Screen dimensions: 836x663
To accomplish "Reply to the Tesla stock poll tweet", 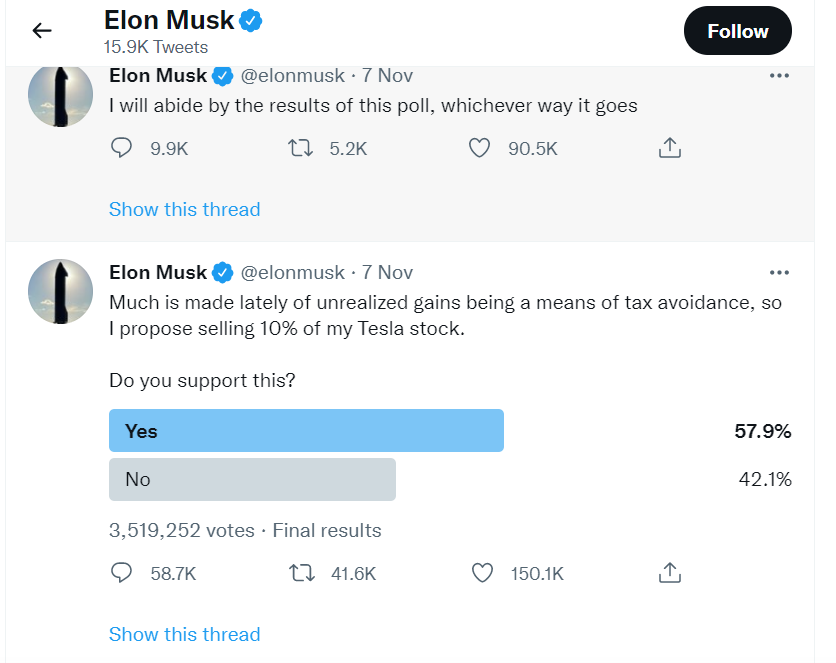I will point(122,573).
